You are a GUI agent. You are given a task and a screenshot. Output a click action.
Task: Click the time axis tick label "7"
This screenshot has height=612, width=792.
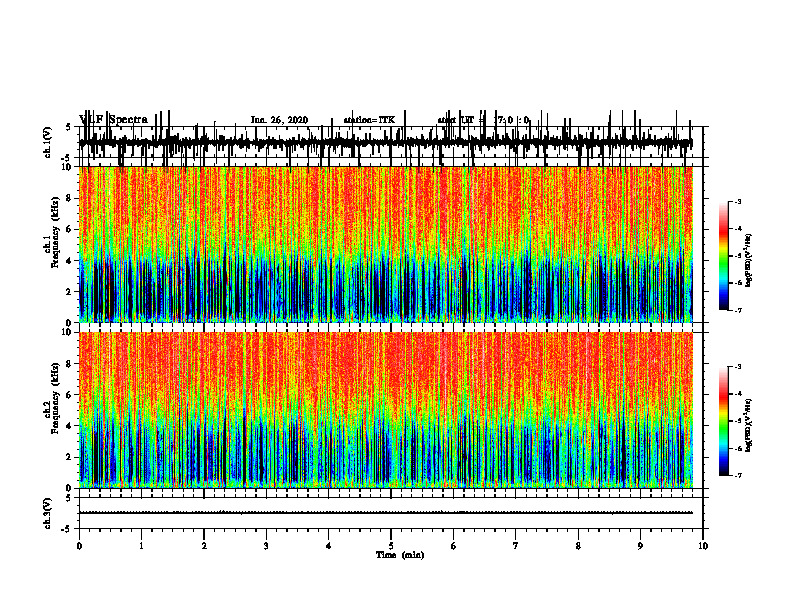[x=516, y=546]
